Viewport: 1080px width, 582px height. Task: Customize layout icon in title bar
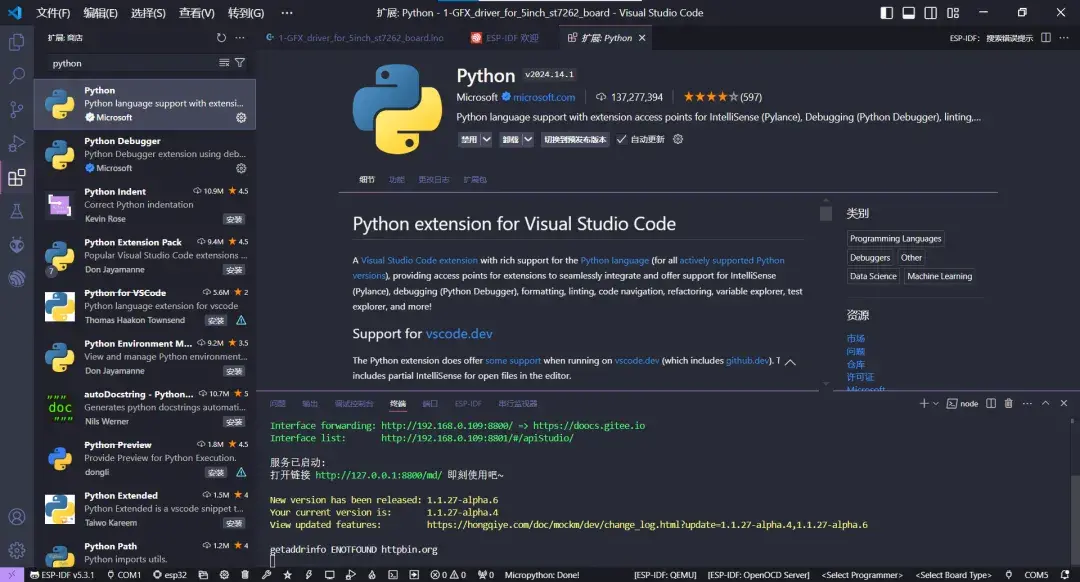click(953, 12)
